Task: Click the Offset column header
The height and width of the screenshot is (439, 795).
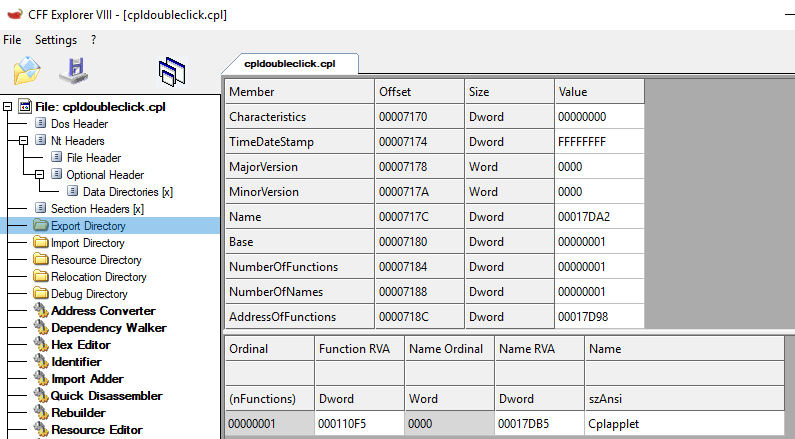Action: point(420,91)
